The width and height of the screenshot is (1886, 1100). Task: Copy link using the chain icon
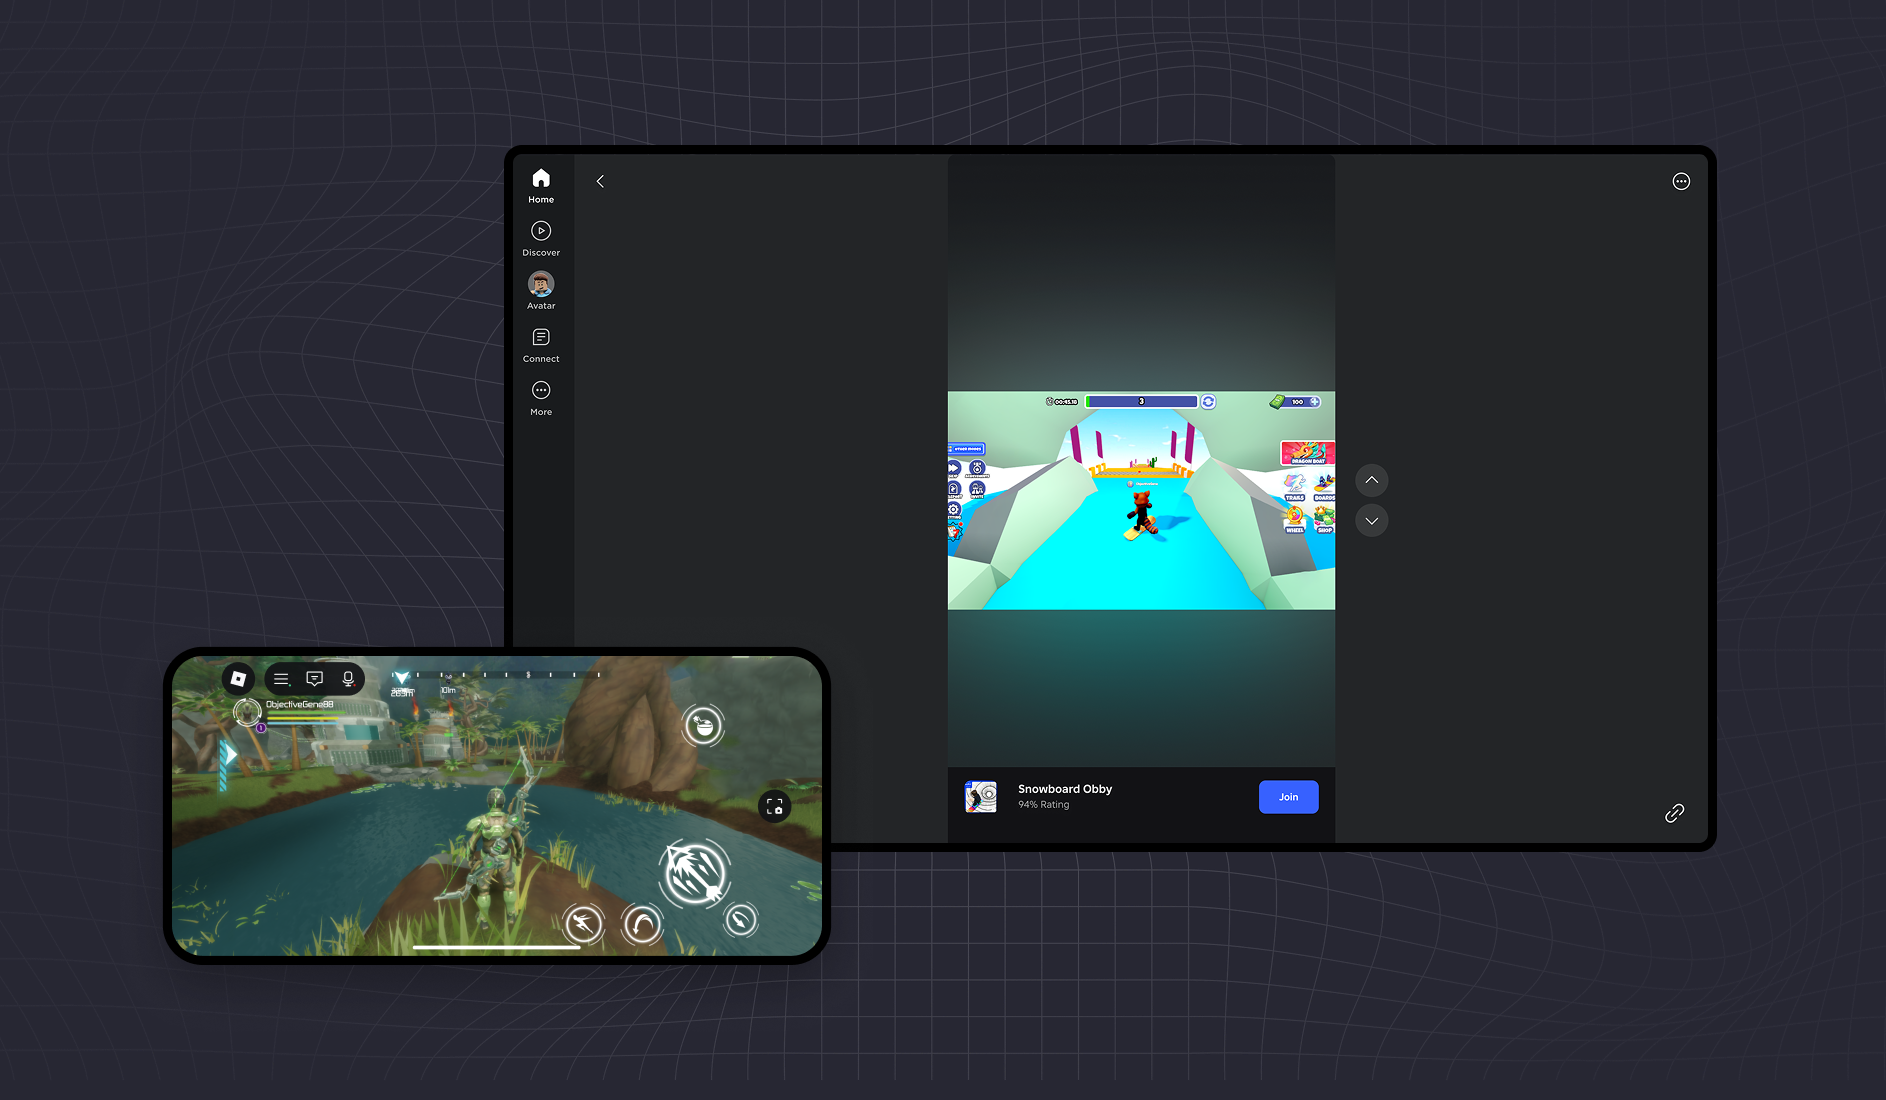point(1675,813)
